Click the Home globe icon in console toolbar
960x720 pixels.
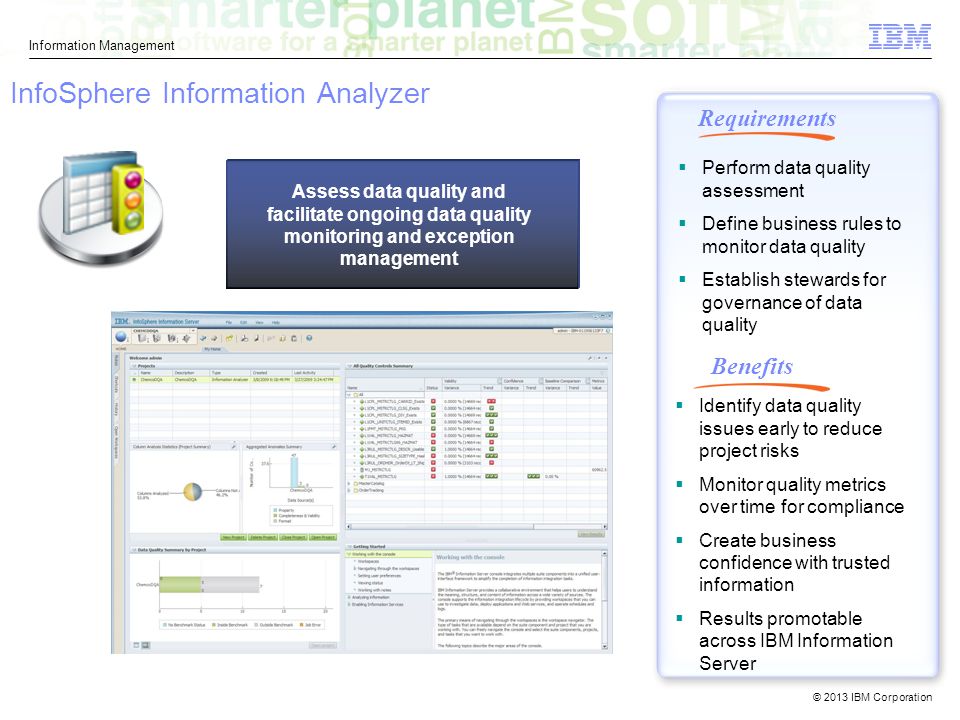pyautogui.click(x=121, y=337)
